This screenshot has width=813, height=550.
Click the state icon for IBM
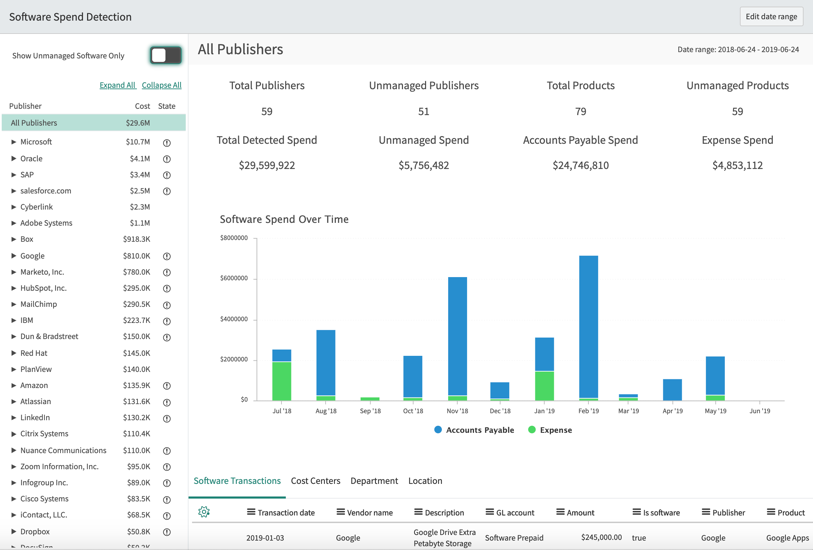[x=167, y=321]
